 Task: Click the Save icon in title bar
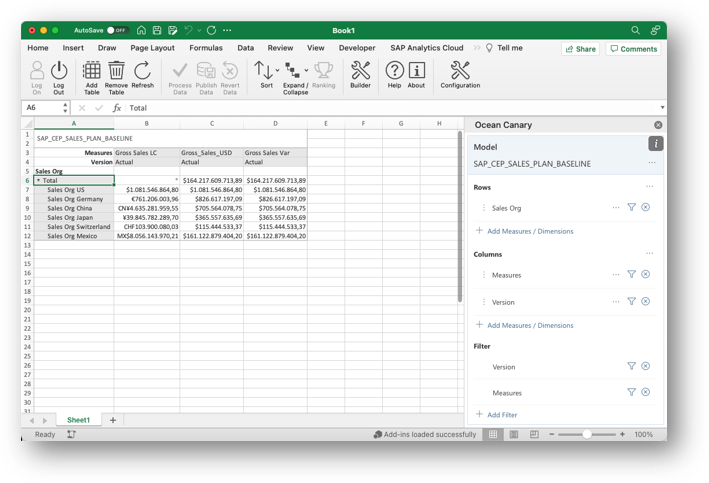(x=157, y=30)
